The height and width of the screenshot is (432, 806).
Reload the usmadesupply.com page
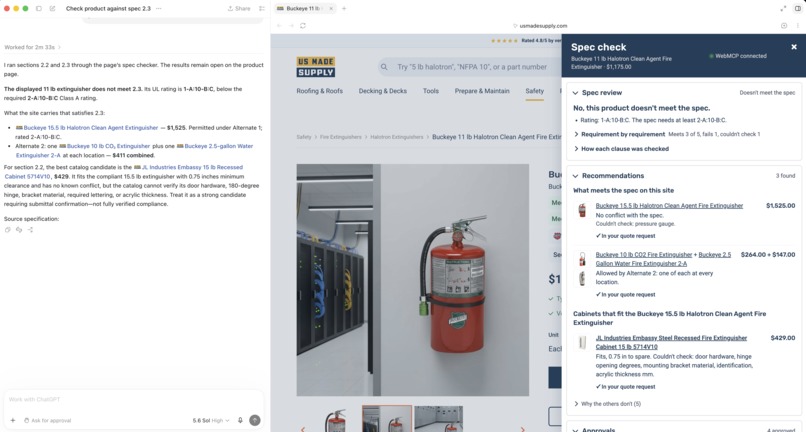tap(303, 25)
